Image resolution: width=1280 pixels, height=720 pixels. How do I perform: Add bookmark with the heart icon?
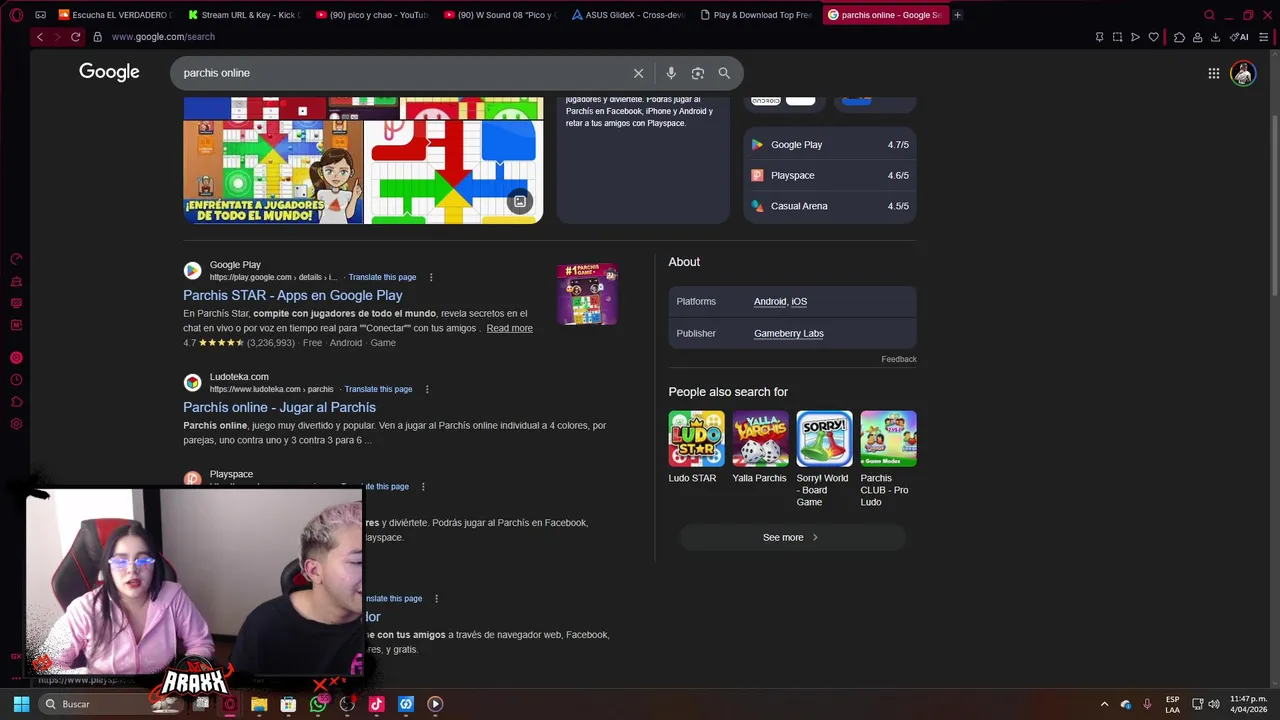tap(1153, 37)
